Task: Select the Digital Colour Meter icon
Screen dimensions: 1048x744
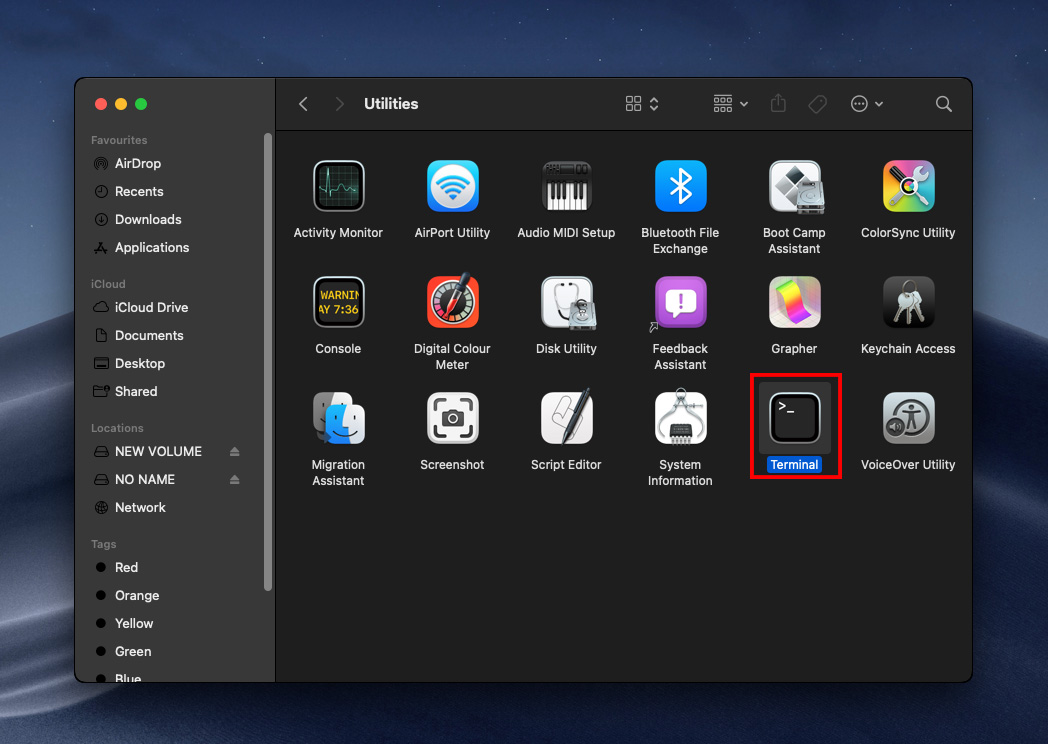Action: [x=452, y=301]
